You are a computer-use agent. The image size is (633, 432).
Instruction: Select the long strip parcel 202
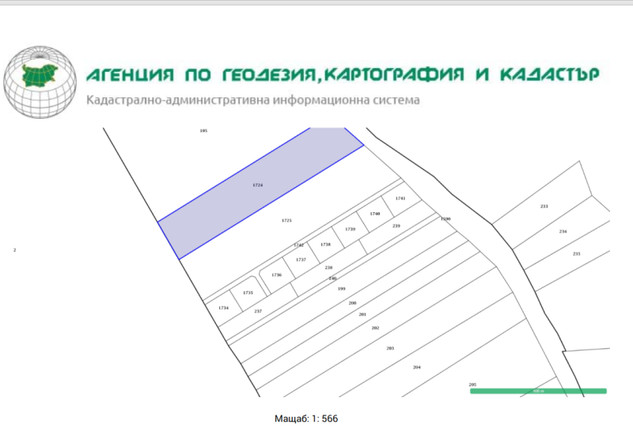coord(375,328)
